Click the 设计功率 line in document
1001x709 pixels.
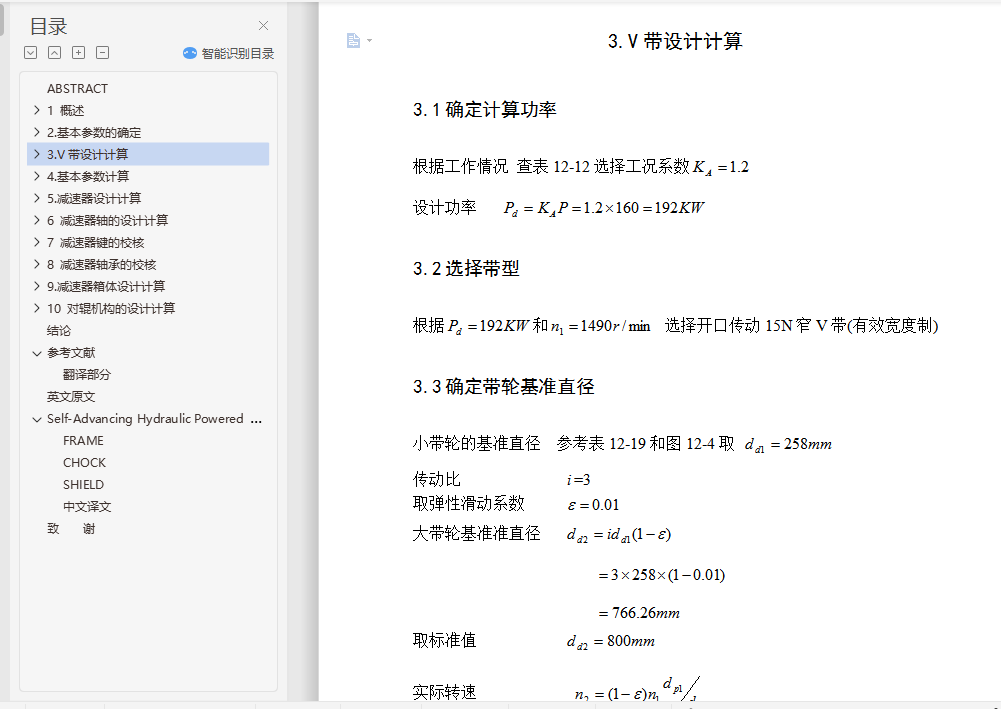point(559,207)
